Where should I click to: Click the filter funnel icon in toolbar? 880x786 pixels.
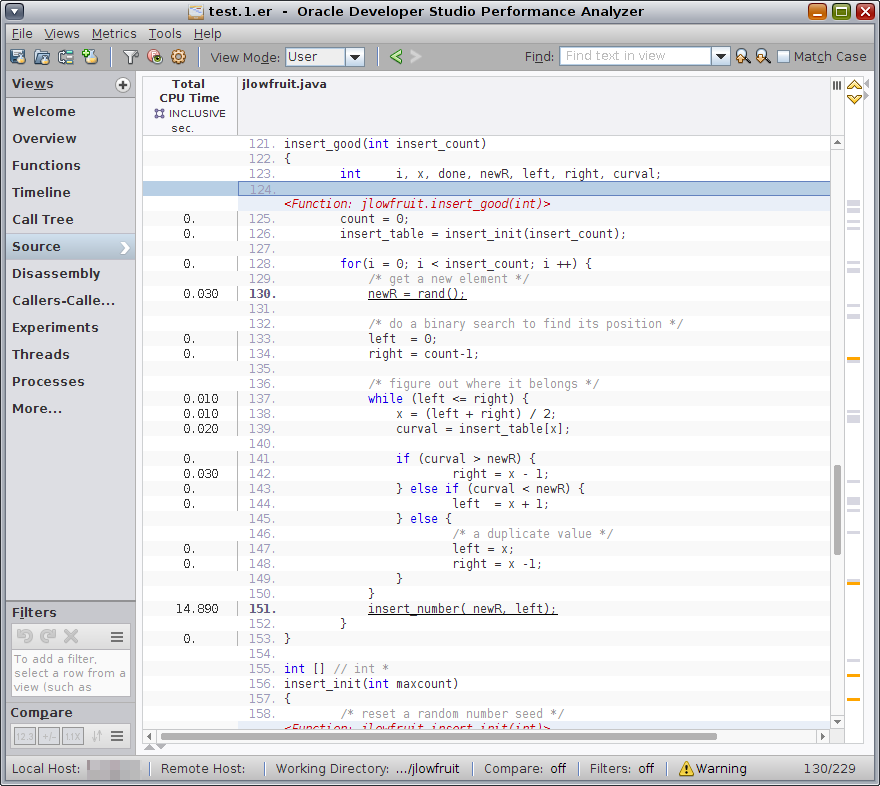[130, 57]
